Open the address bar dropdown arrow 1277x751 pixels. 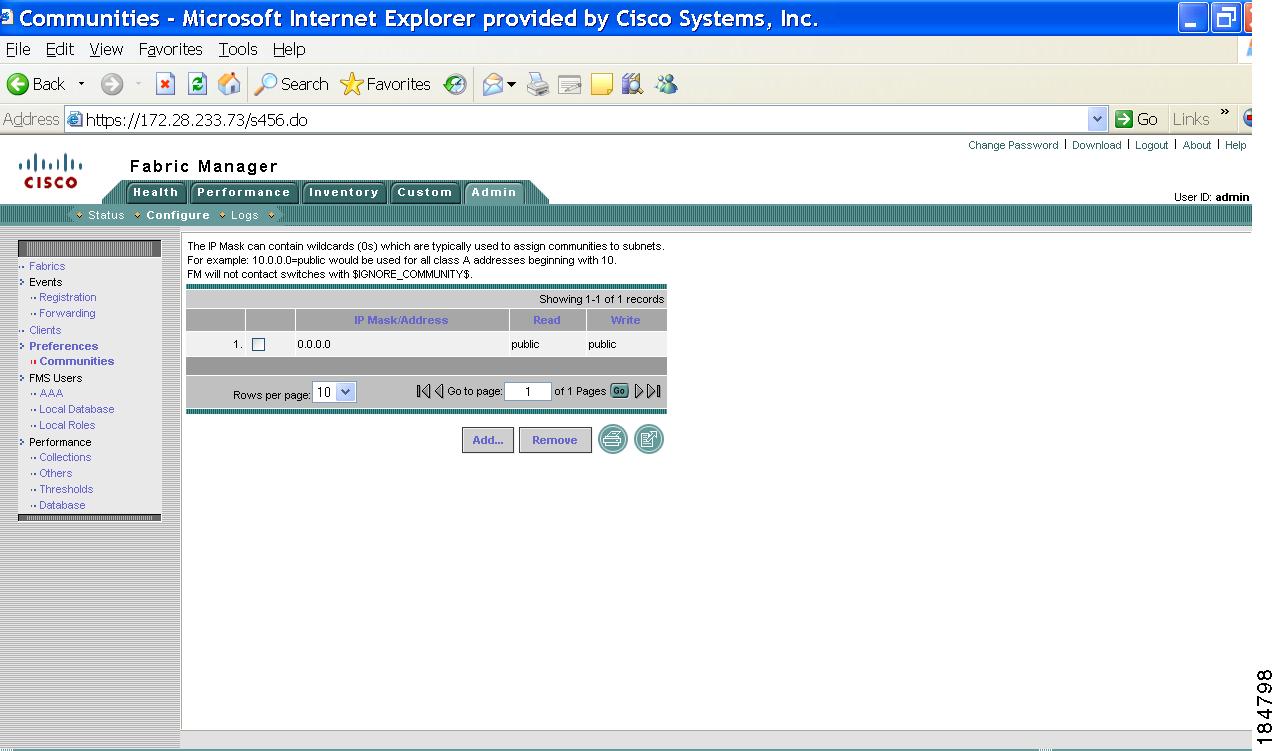pos(1097,119)
